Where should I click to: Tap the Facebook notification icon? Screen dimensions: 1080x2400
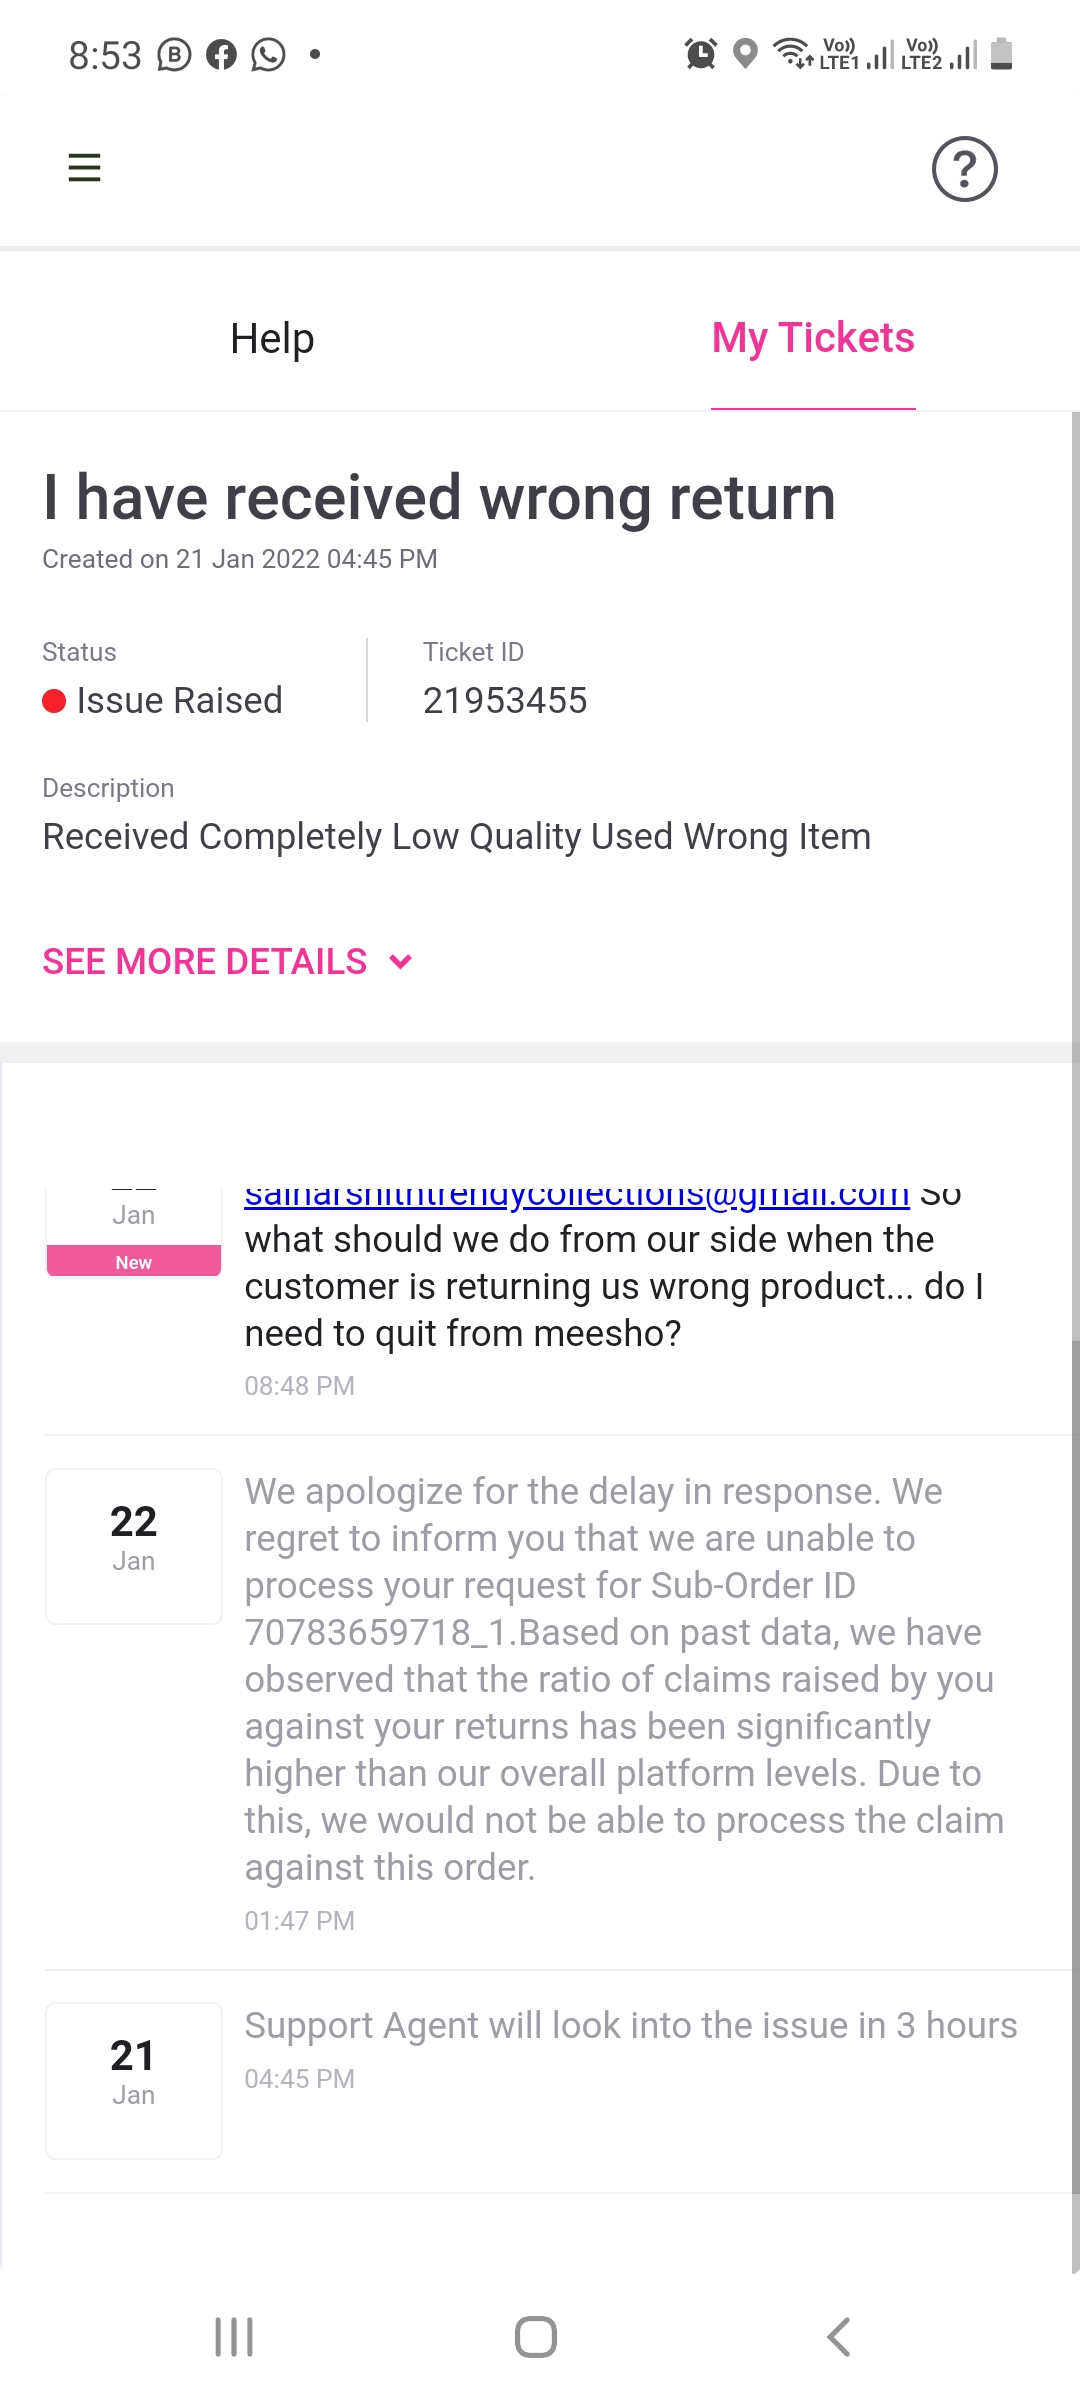tap(221, 55)
